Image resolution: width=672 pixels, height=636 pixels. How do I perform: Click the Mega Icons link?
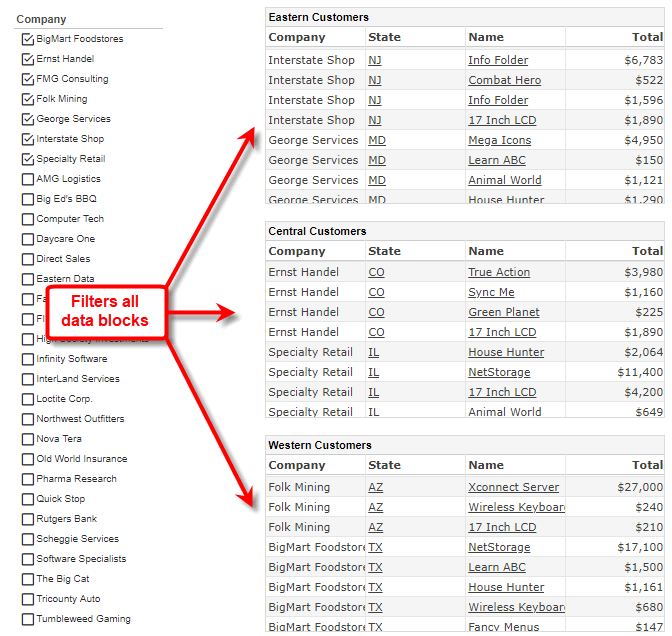tap(499, 140)
